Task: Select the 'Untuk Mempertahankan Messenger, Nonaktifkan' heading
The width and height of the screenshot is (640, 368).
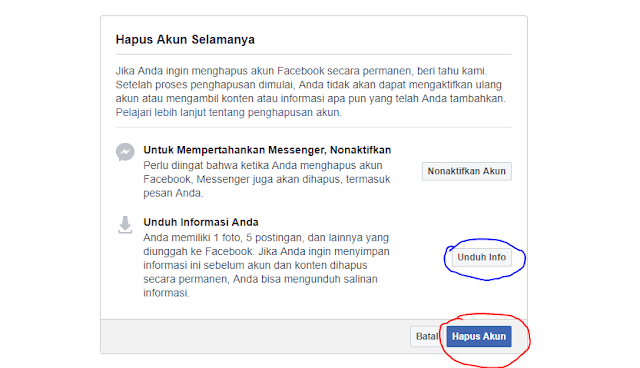Action: pyautogui.click(x=267, y=150)
